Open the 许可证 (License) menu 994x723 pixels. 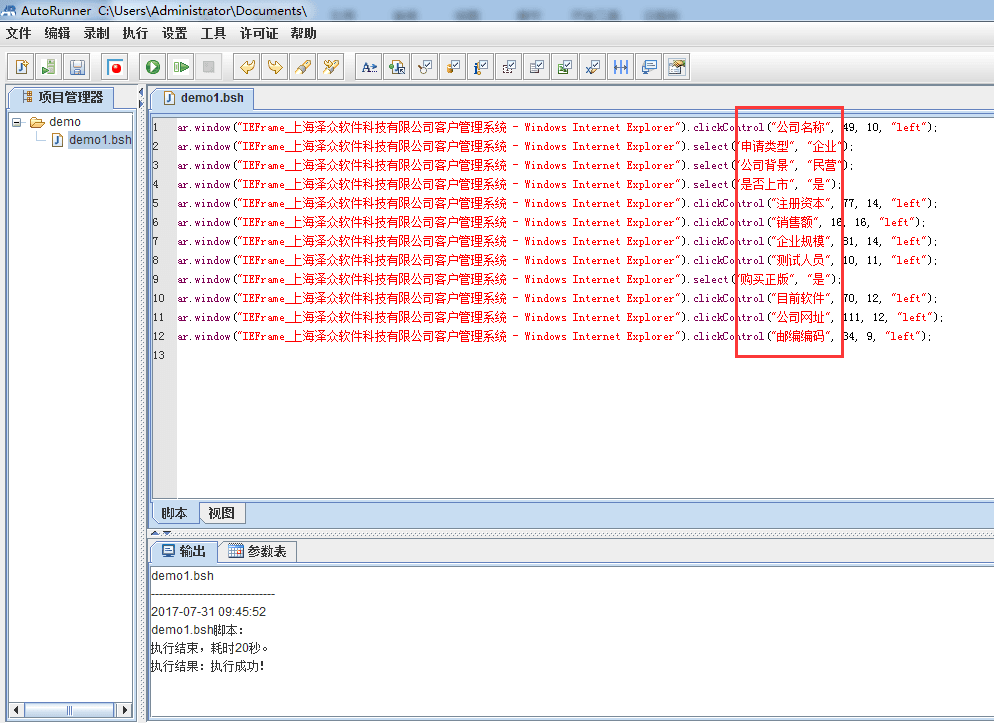259,33
